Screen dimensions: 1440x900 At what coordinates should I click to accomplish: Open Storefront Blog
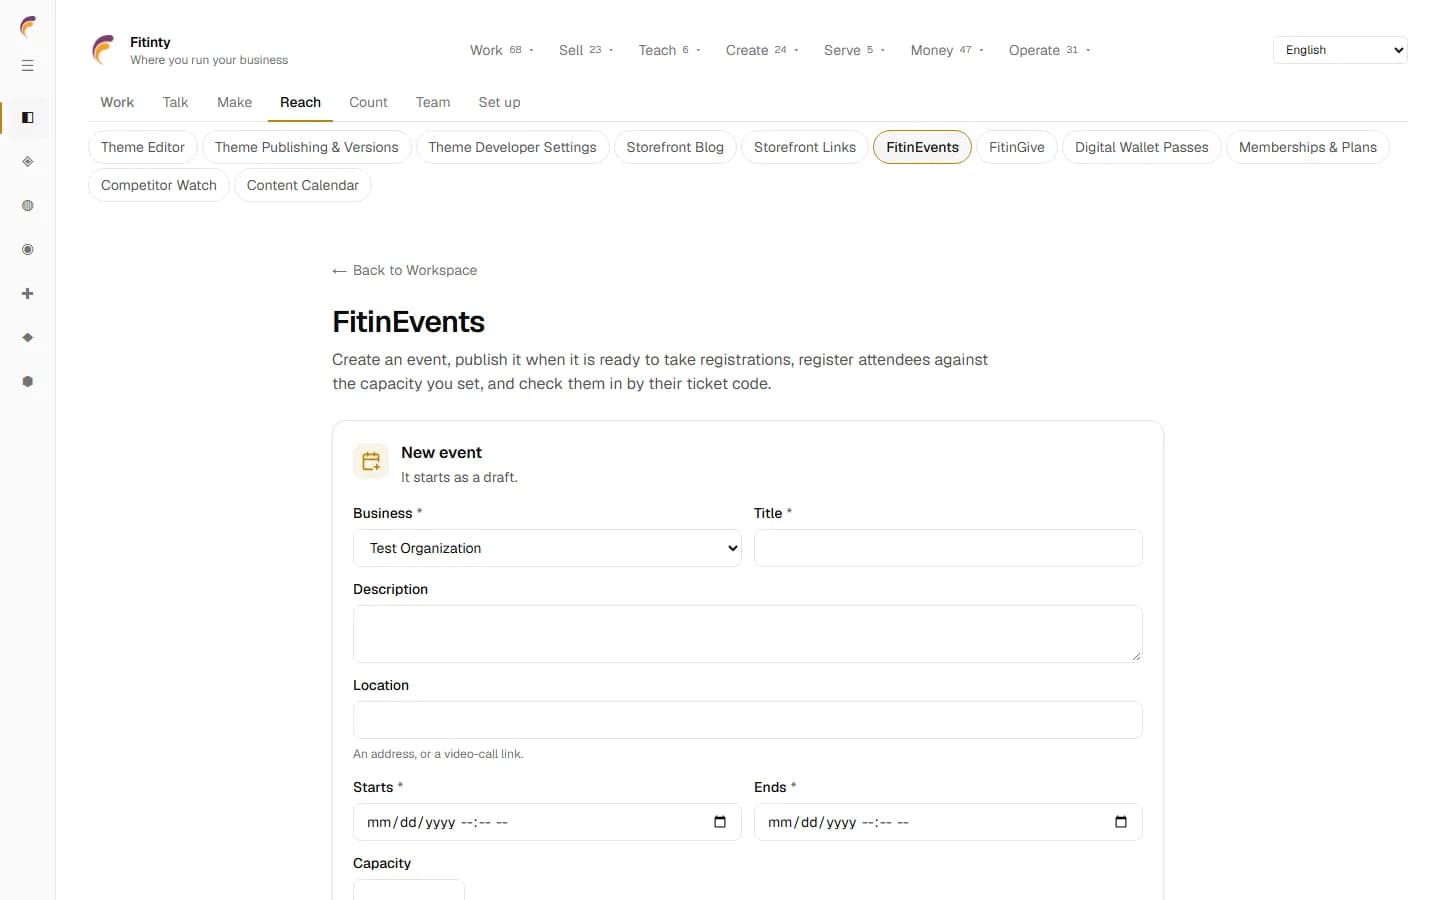pyautogui.click(x=675, y=147)
